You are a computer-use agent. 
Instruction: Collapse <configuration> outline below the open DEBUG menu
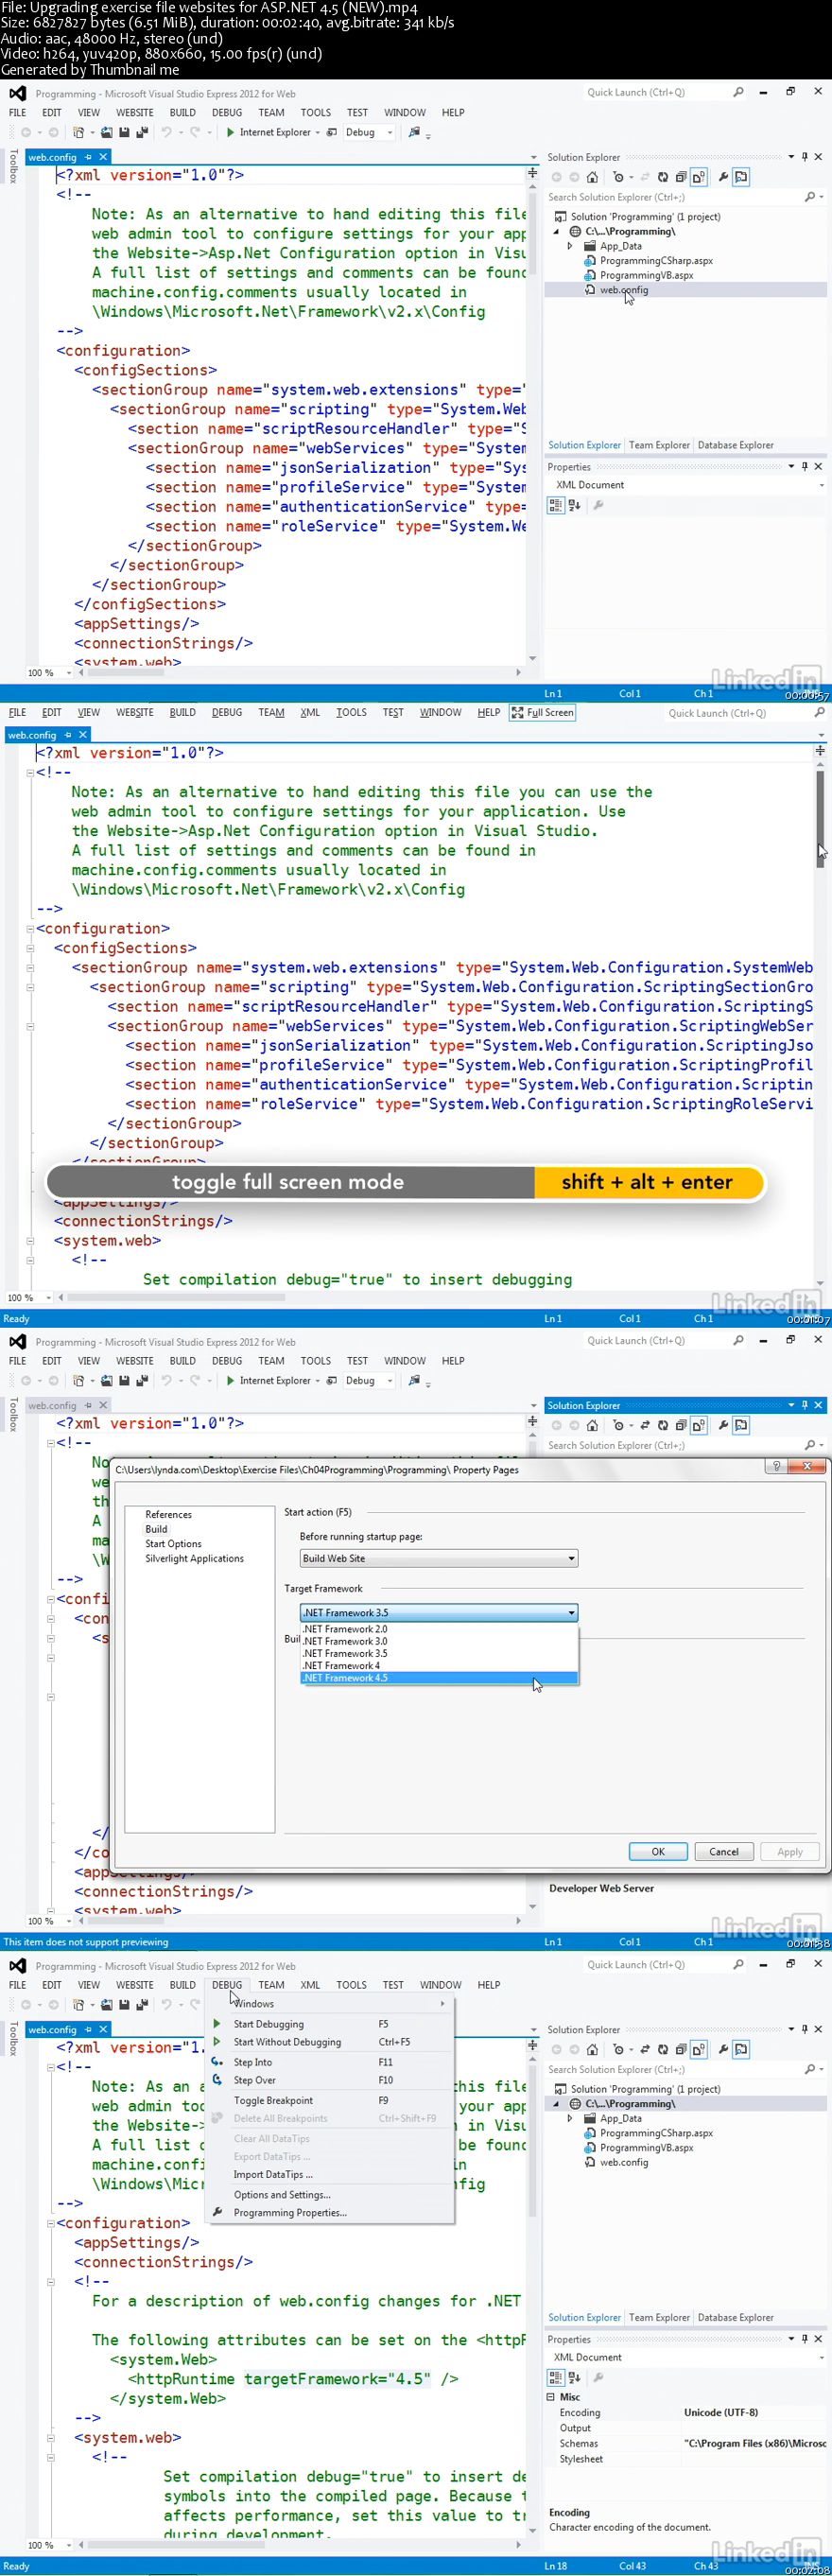51,2223
